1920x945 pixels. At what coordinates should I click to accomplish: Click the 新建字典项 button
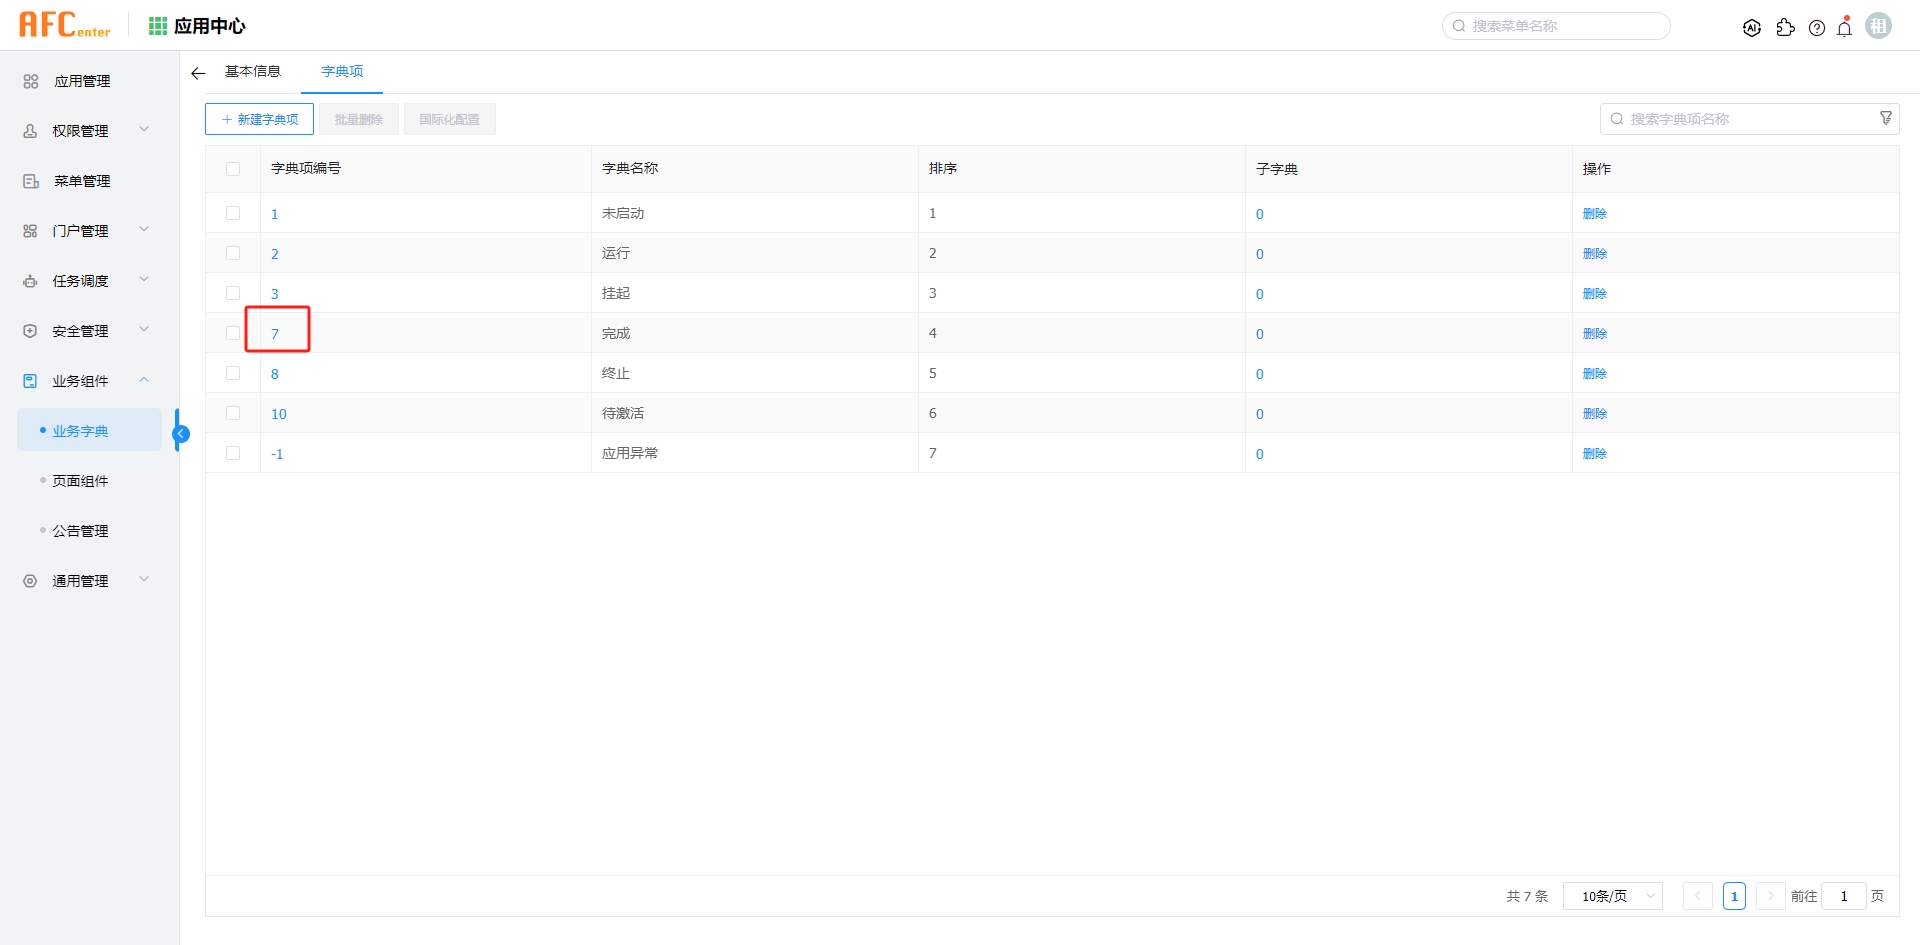pyautogui.click(x=259, y=118)
